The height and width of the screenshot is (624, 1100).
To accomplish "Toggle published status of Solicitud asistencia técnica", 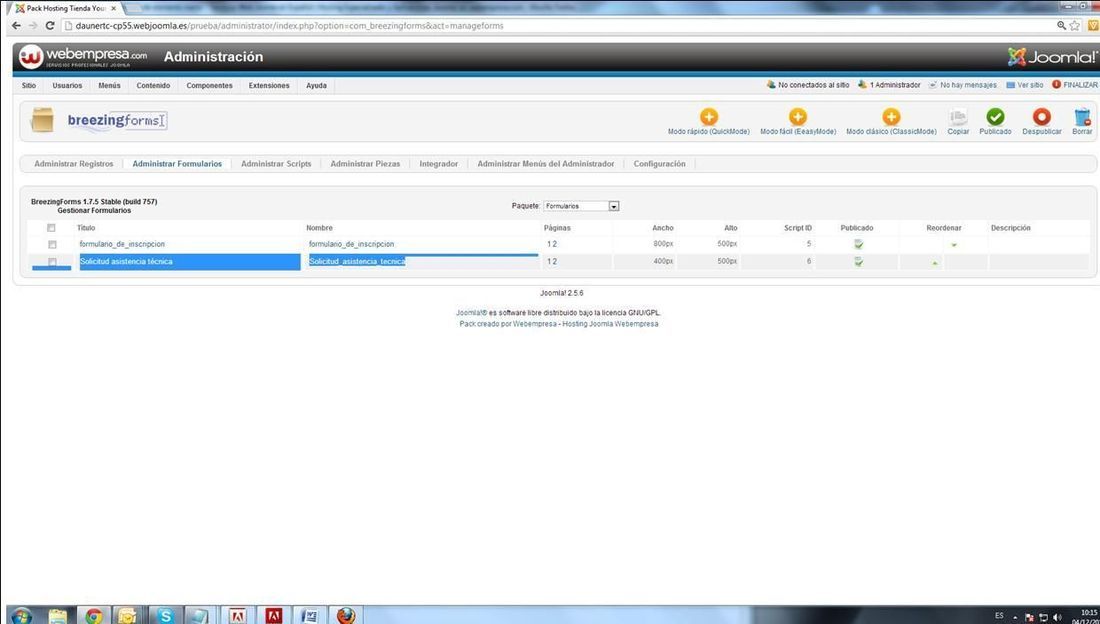I will [x=859, y=262].
